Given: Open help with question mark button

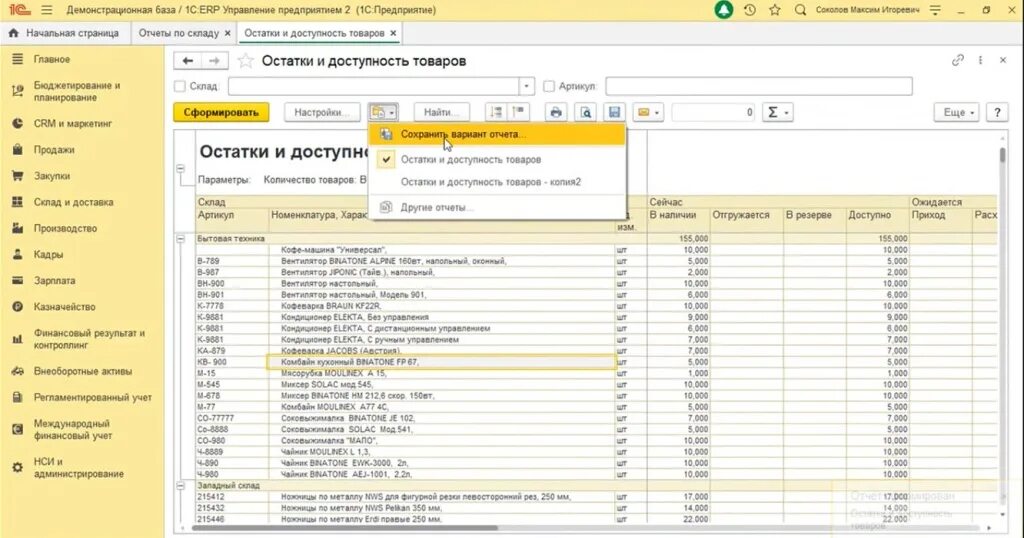Looking at the screenshot, I should click(997, 112).
